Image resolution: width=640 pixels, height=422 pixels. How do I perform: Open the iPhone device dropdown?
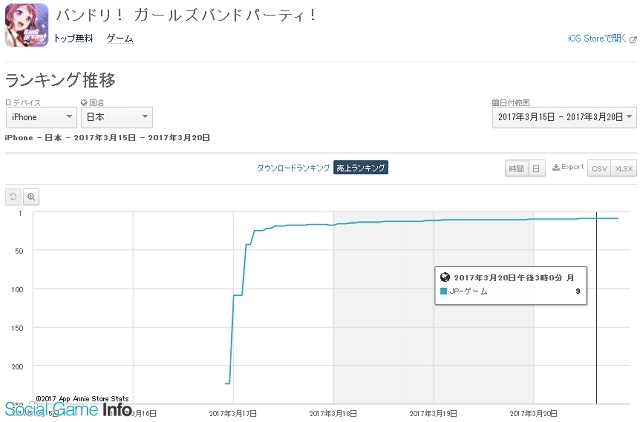click(x=41, y=117)
